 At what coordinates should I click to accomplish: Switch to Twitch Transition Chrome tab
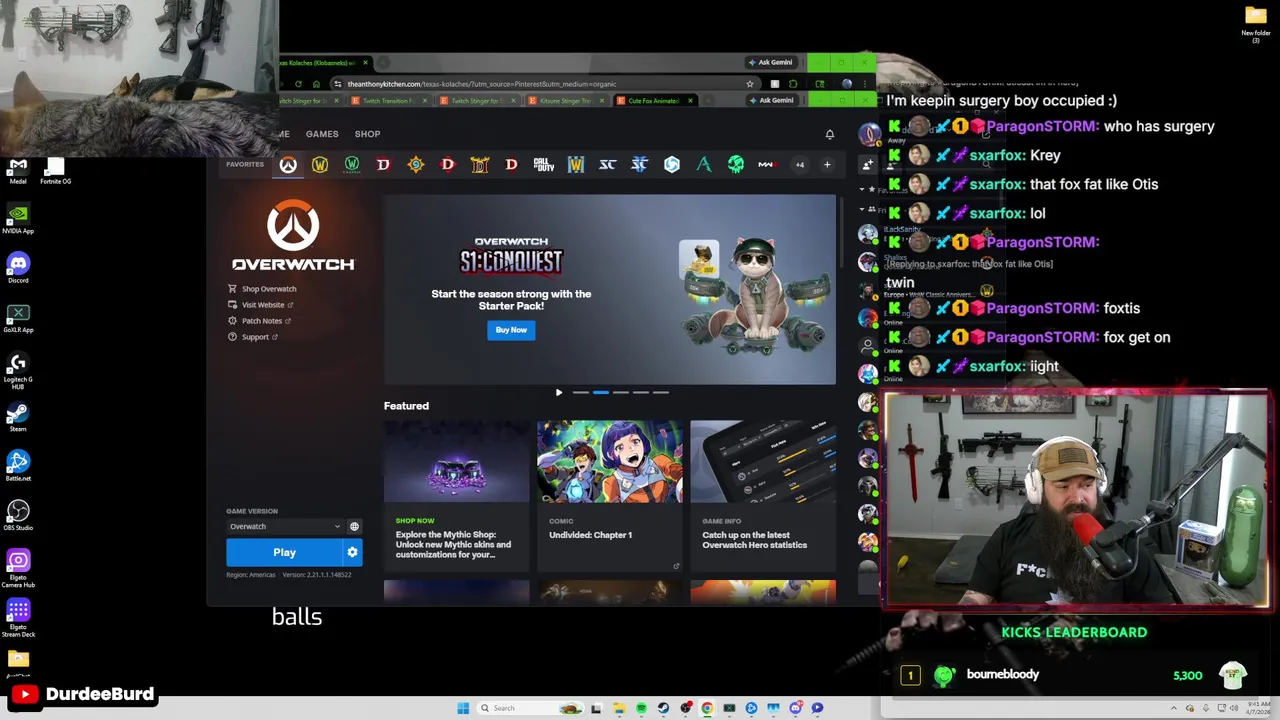tap(389, 101)
